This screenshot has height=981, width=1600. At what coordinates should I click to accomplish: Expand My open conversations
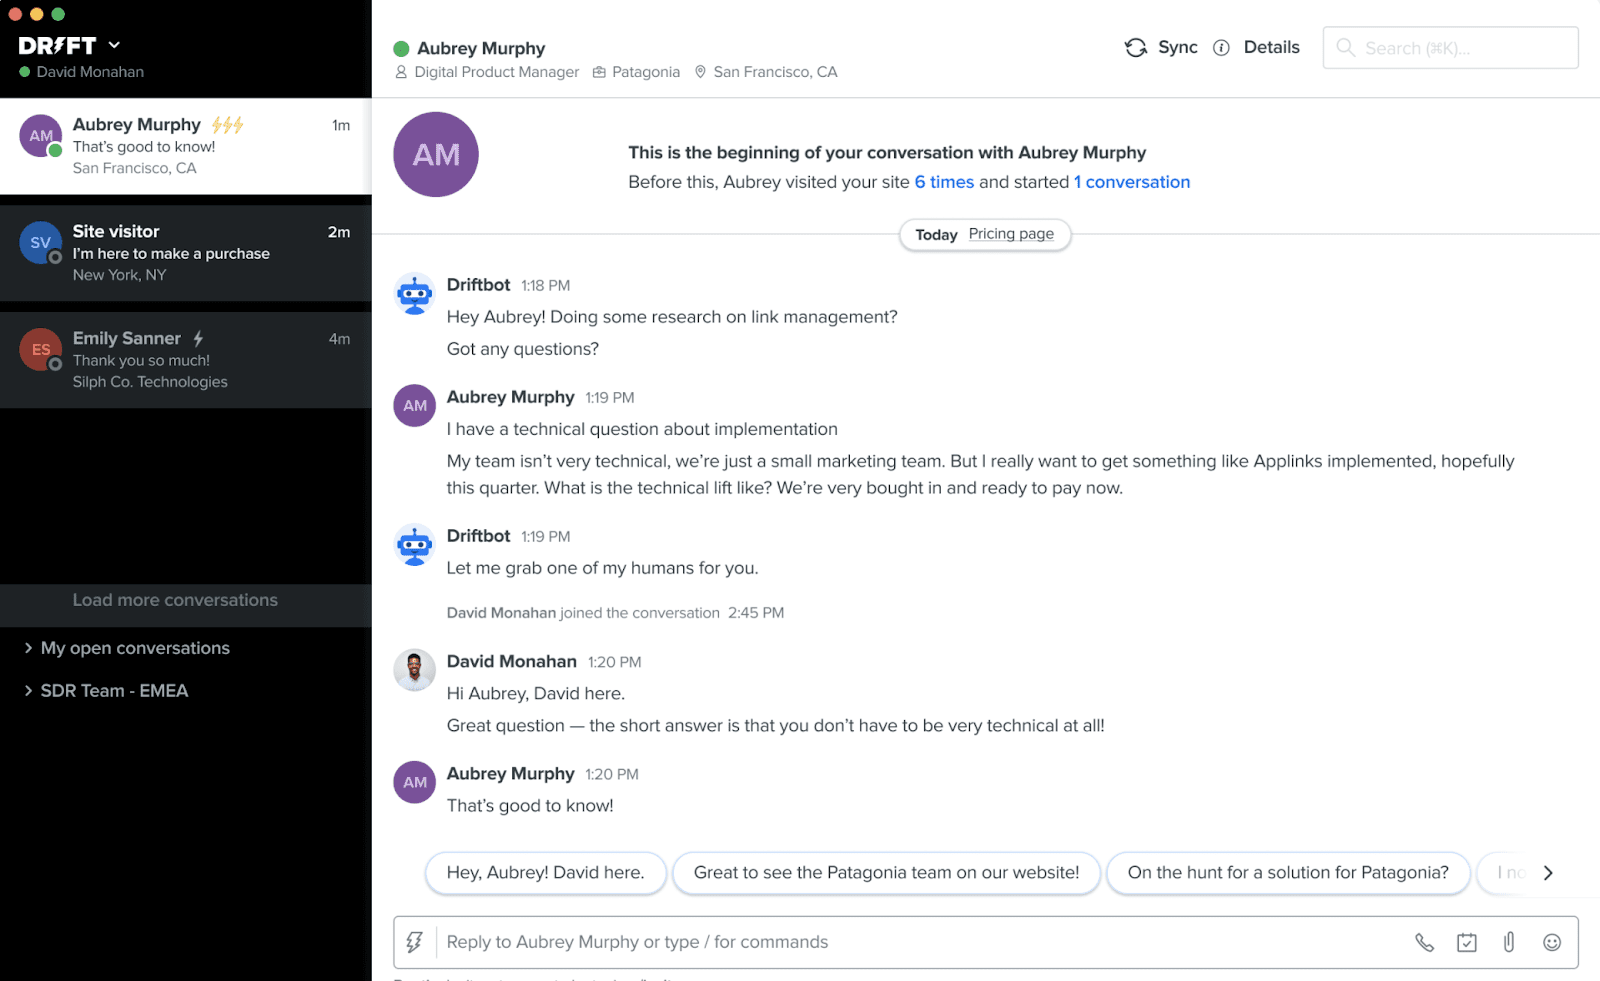point(135,648)
